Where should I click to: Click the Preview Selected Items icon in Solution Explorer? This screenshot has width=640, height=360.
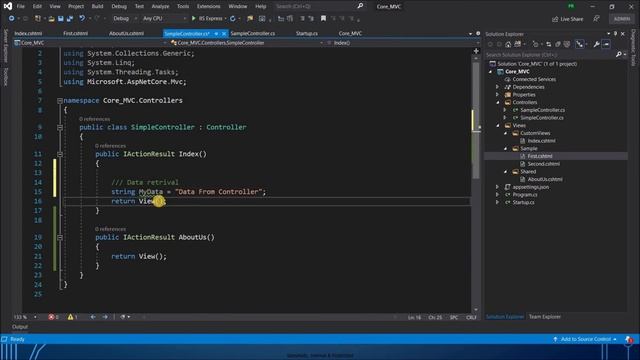[x=607, y=44]
